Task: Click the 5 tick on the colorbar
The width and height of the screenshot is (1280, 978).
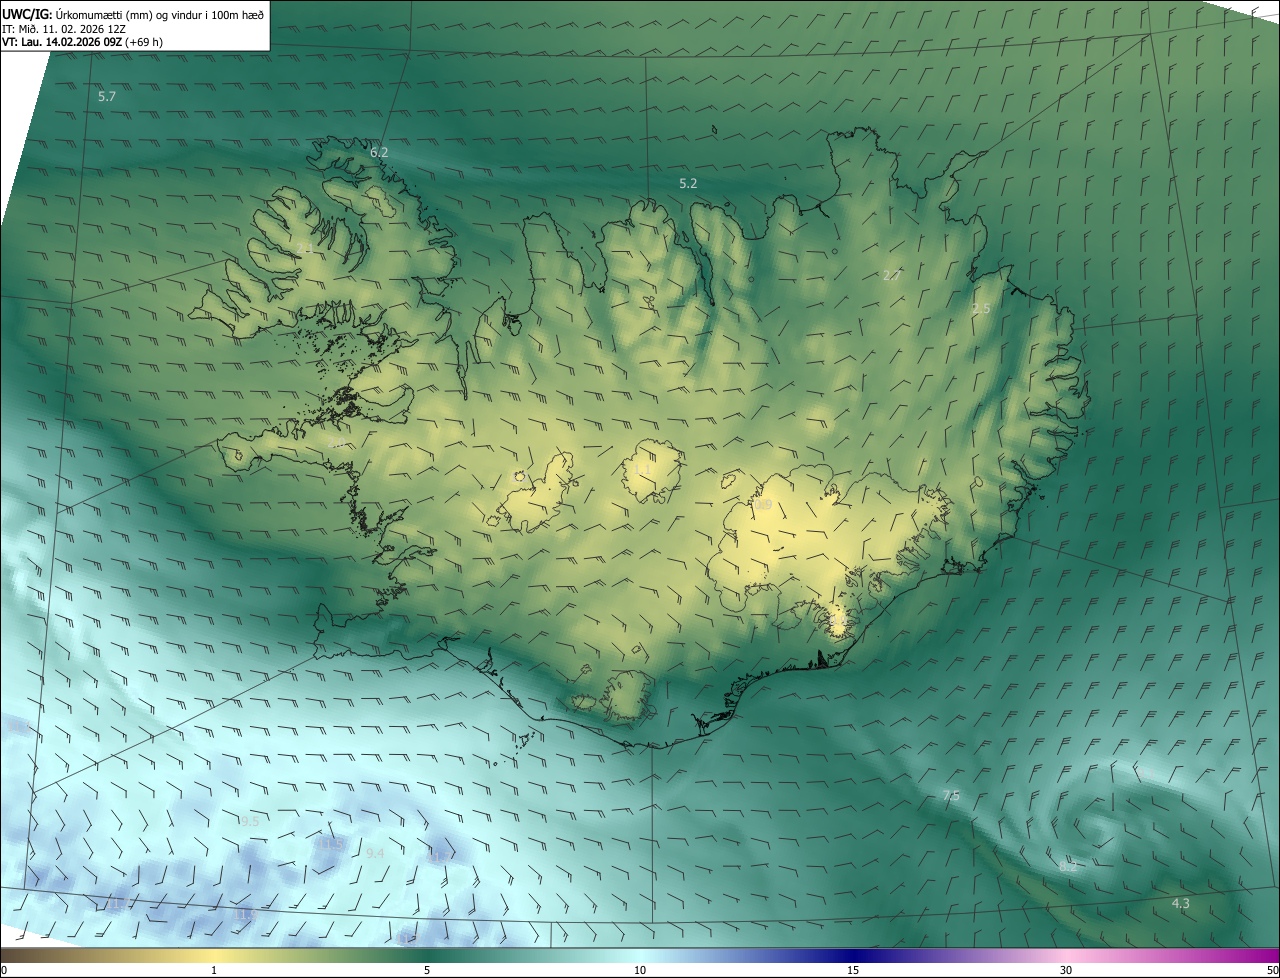Action: pyautogui.click(x=427, y=970)
